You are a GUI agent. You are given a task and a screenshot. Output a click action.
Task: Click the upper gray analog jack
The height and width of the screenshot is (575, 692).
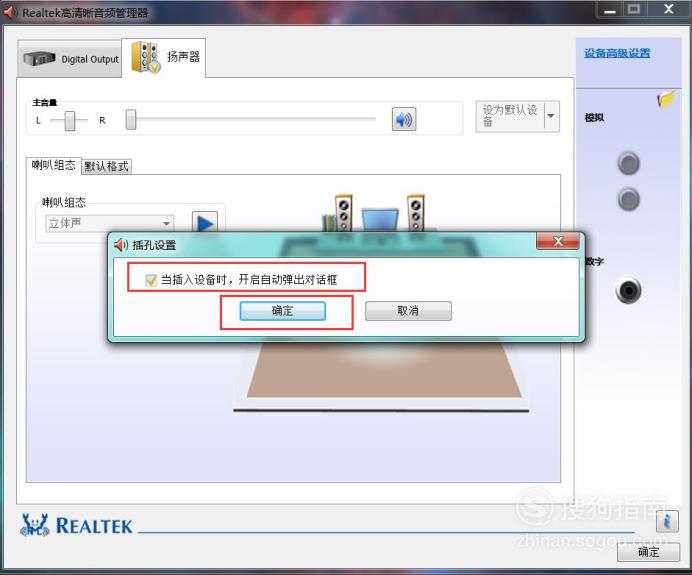pyautogui.click(x=628, y=163)
